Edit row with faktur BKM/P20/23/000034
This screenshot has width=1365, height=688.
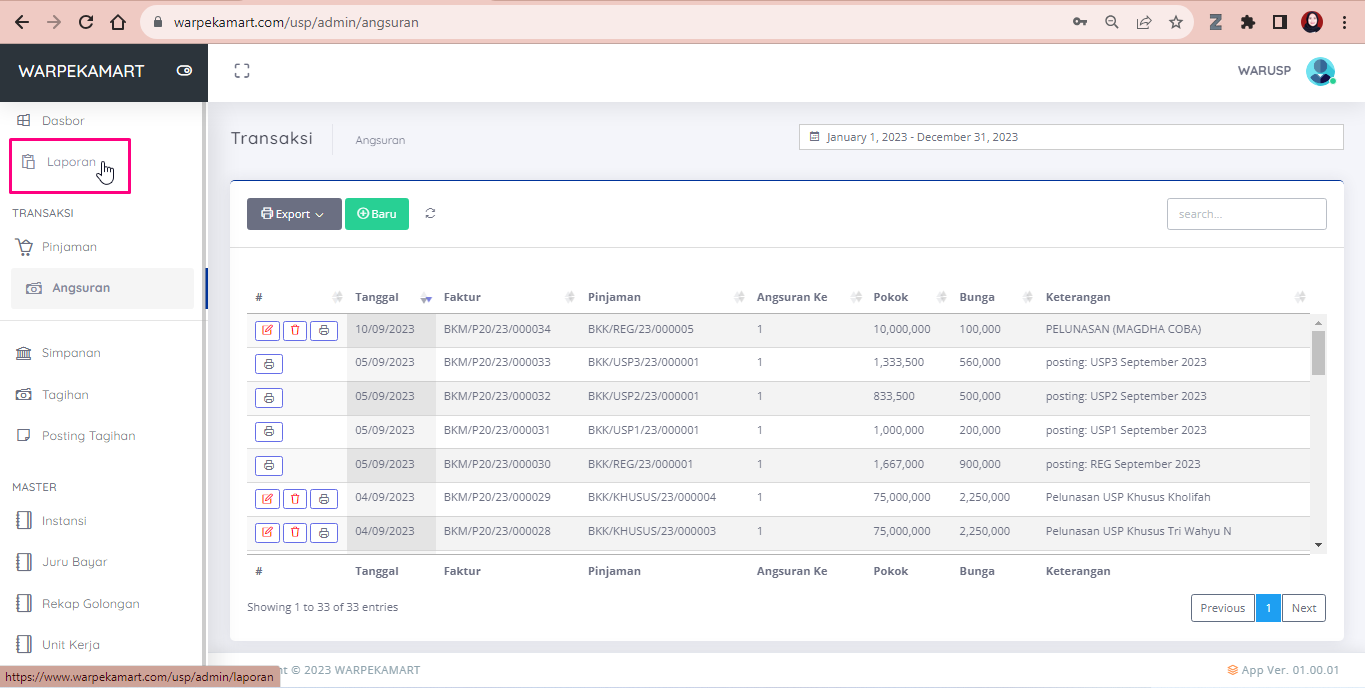(267, 330)
